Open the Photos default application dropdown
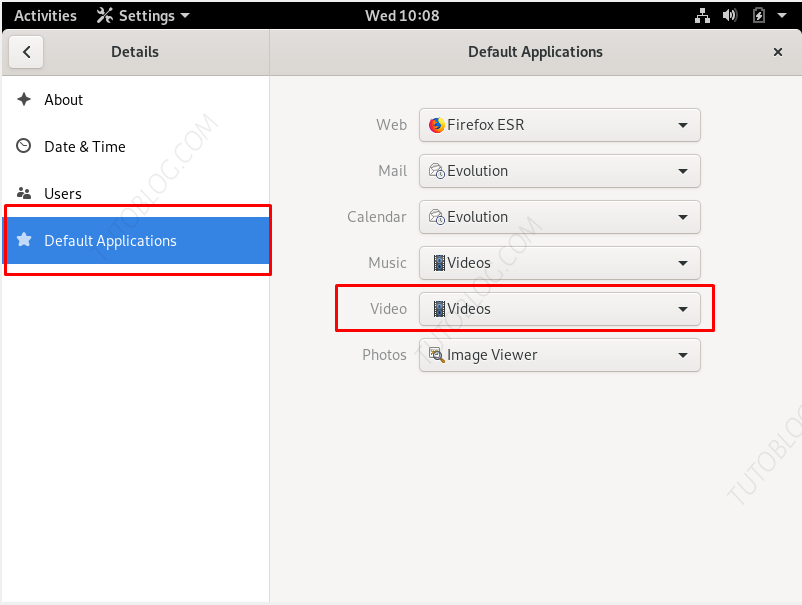This screenshot has height=605, width=802. click(x=560, y=355)
